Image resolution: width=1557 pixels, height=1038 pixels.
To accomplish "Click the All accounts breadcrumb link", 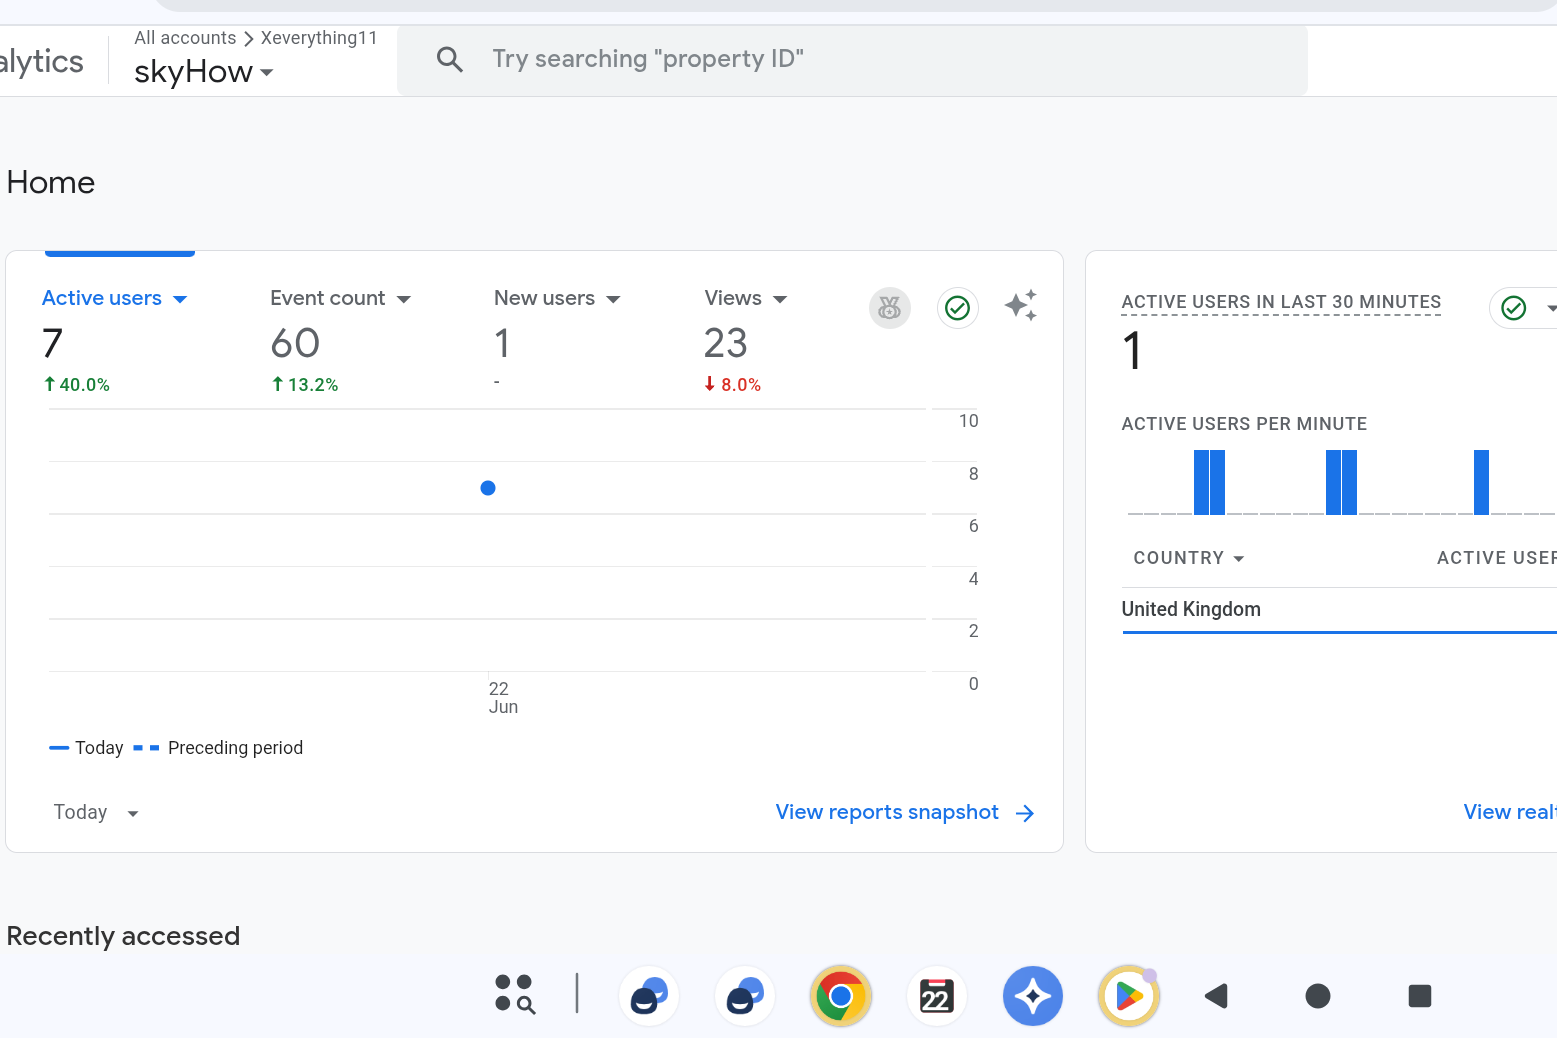I will pos(185,38).
